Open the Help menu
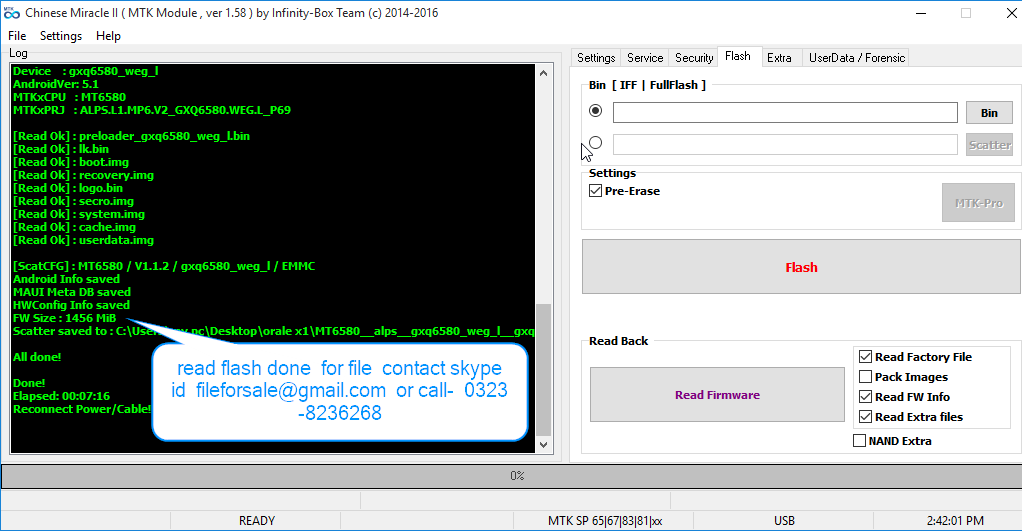This screenshot has height=531, width=1022. point(108,36)
